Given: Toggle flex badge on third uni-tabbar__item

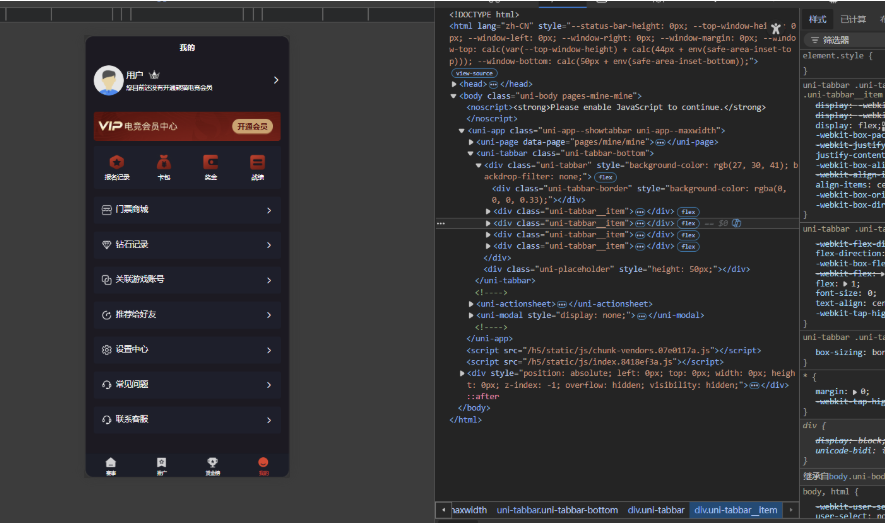Looking at the screenshot, I should click(x=688, y=235).
